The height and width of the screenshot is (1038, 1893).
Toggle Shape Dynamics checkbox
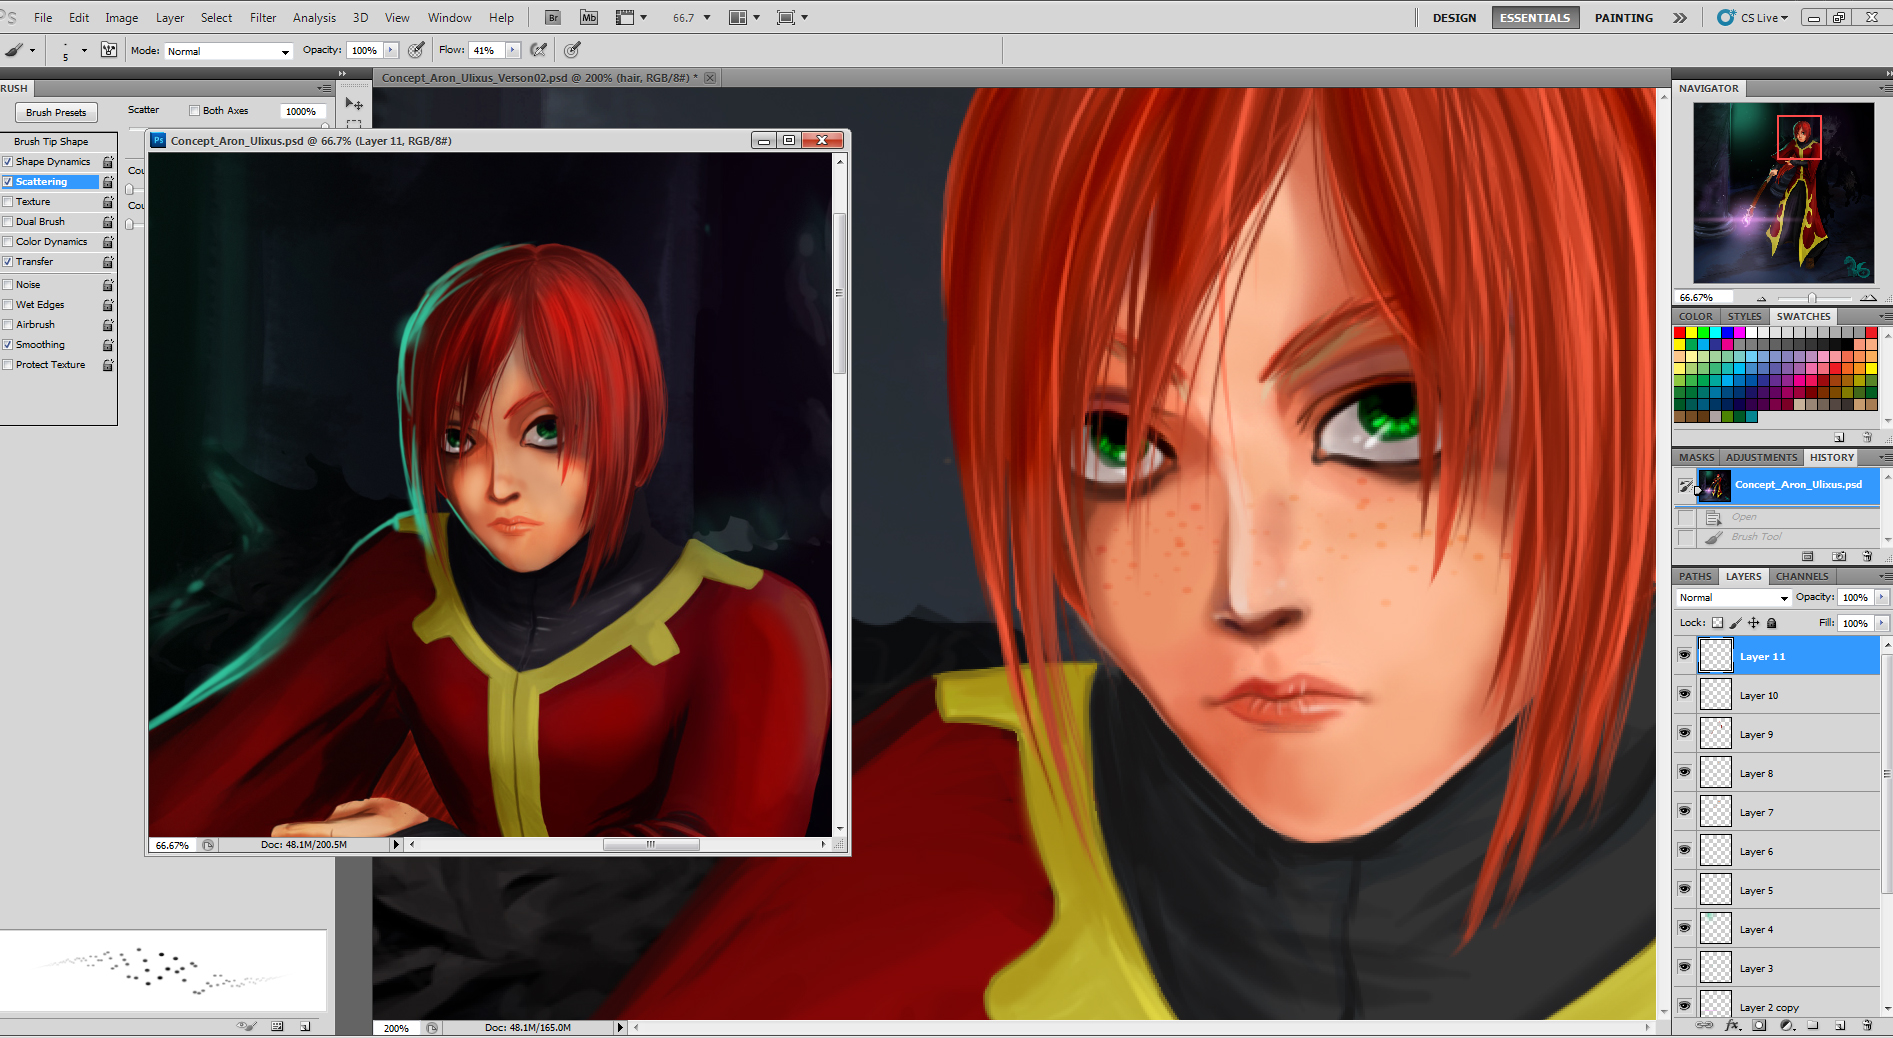coord(8,162)
